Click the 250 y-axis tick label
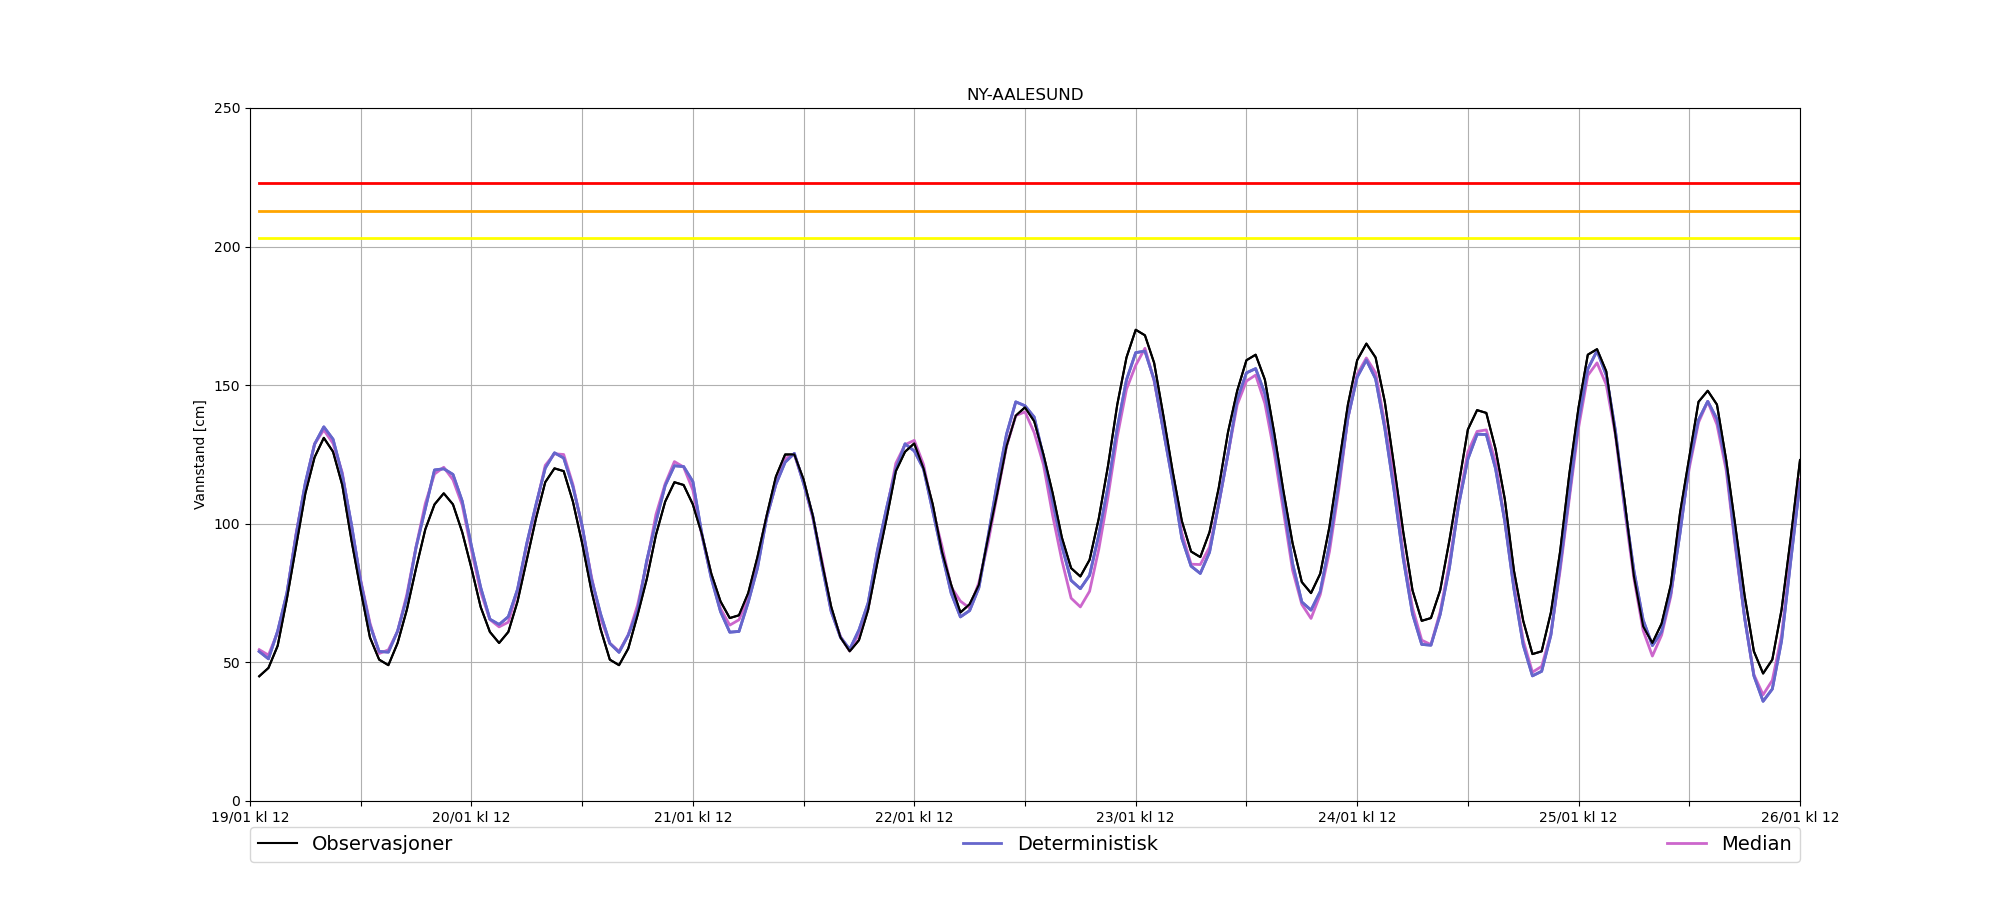2000x900 pixels. (227, 108)
